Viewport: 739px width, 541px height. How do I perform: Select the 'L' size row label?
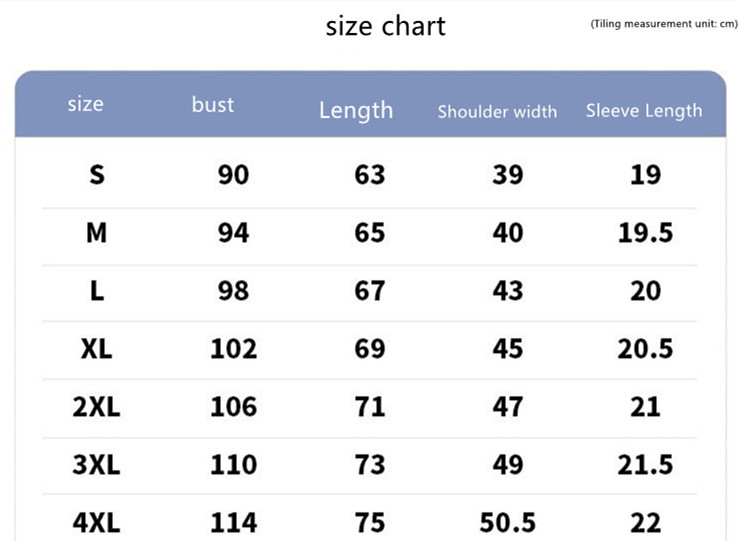click(x=96, y=291)
